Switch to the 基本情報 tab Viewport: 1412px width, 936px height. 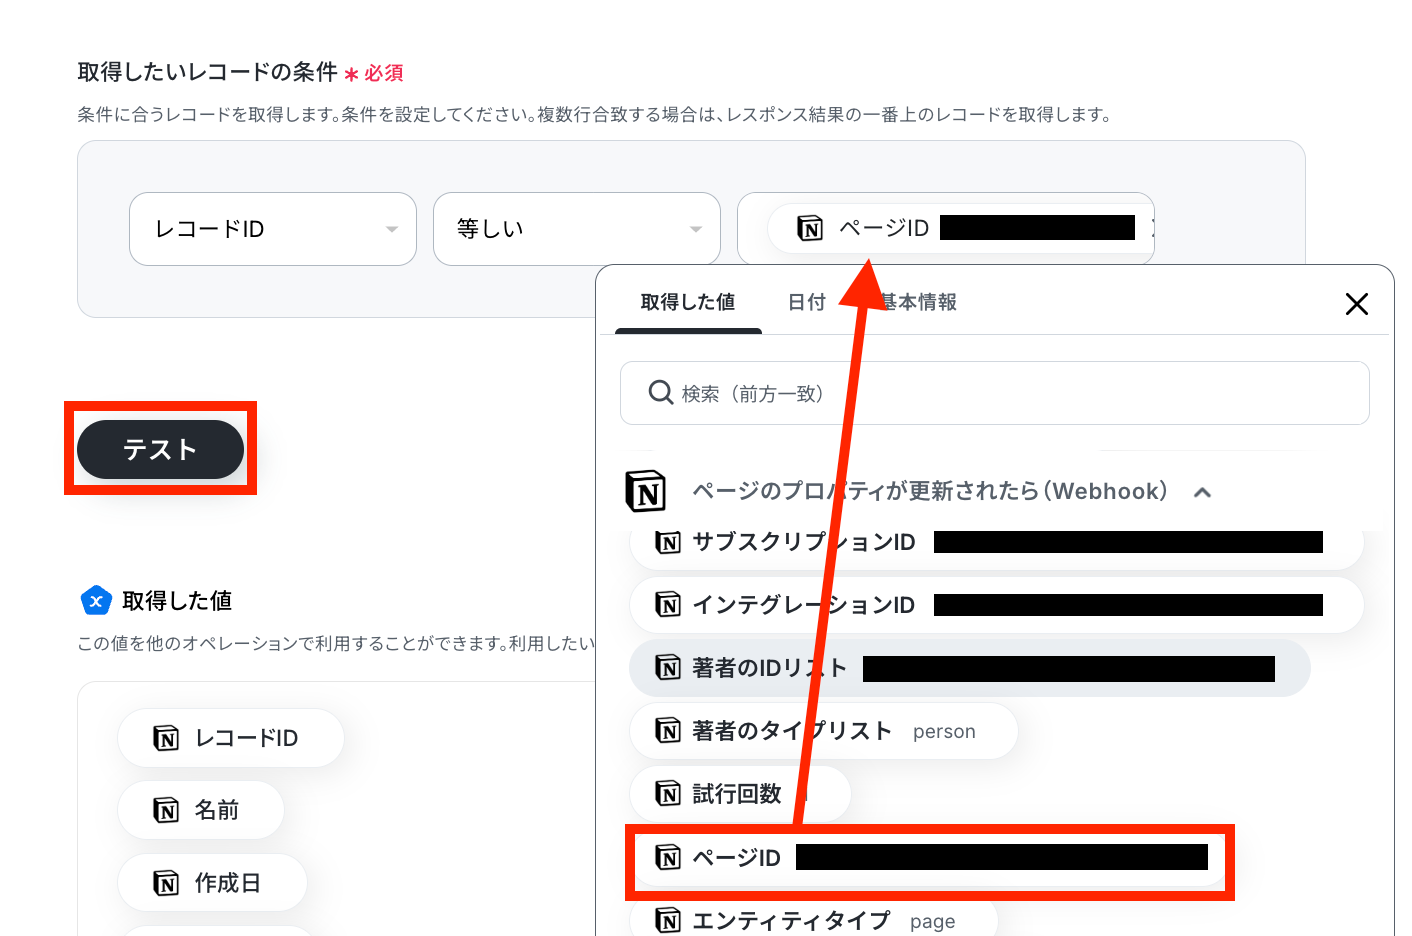pos(918,302)
